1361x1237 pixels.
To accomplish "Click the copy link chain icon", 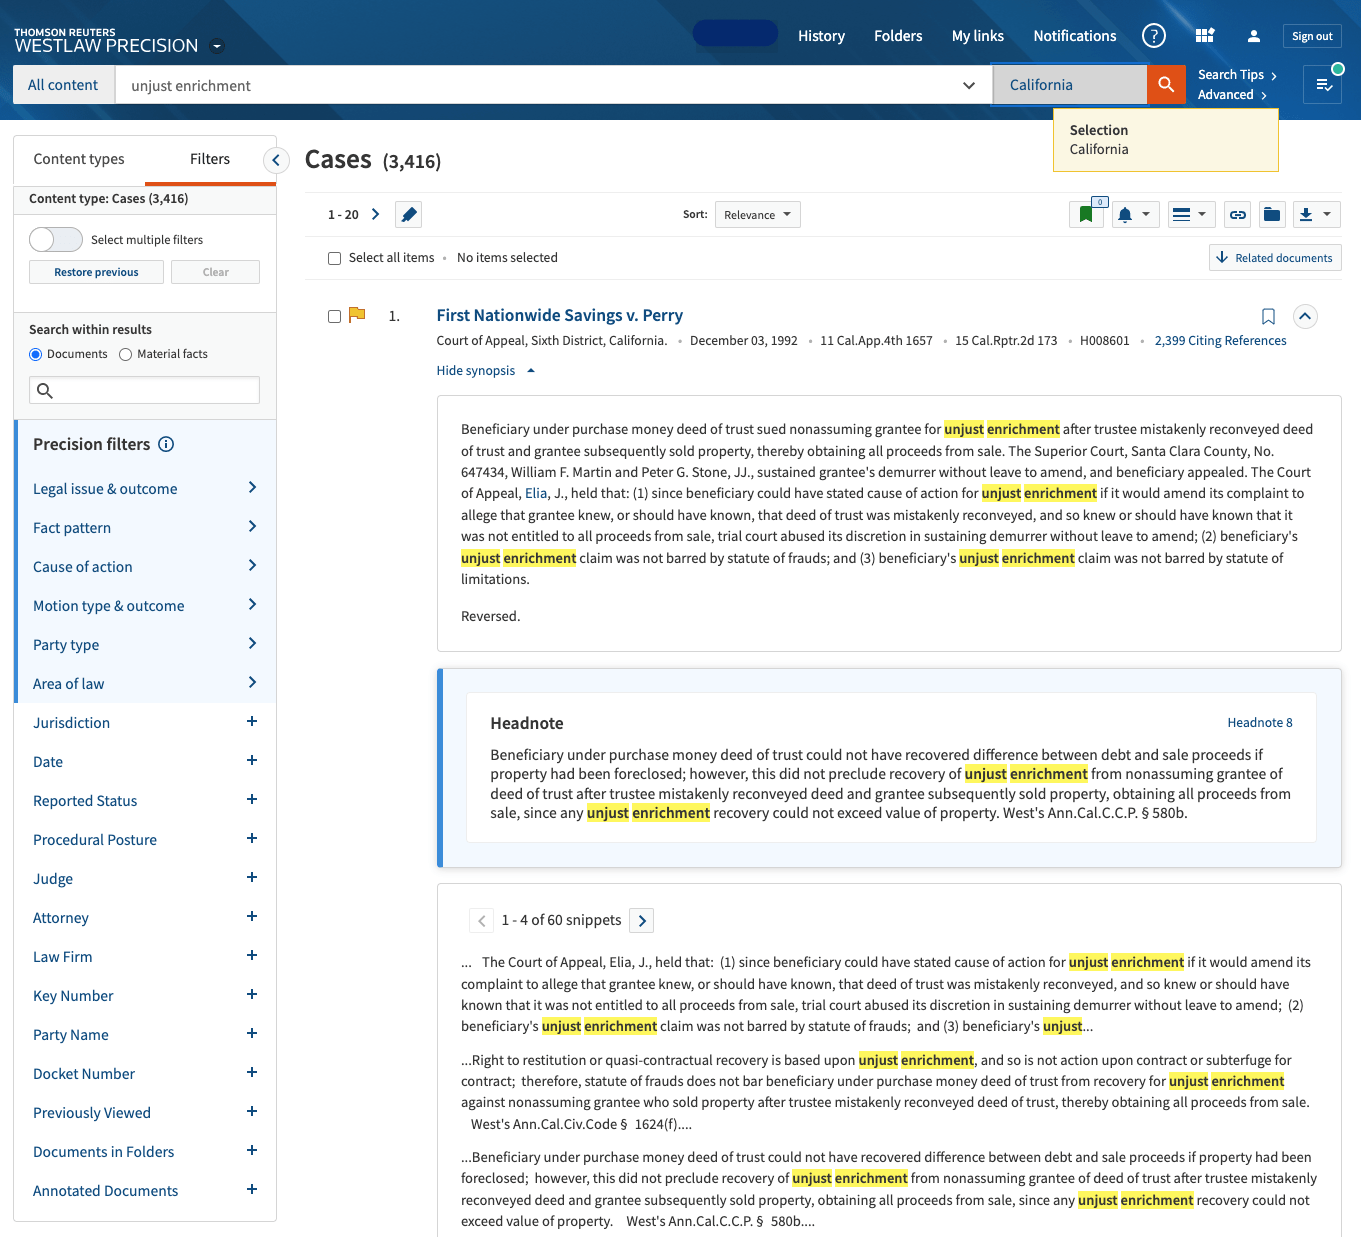I will [x=1237, y=215].
